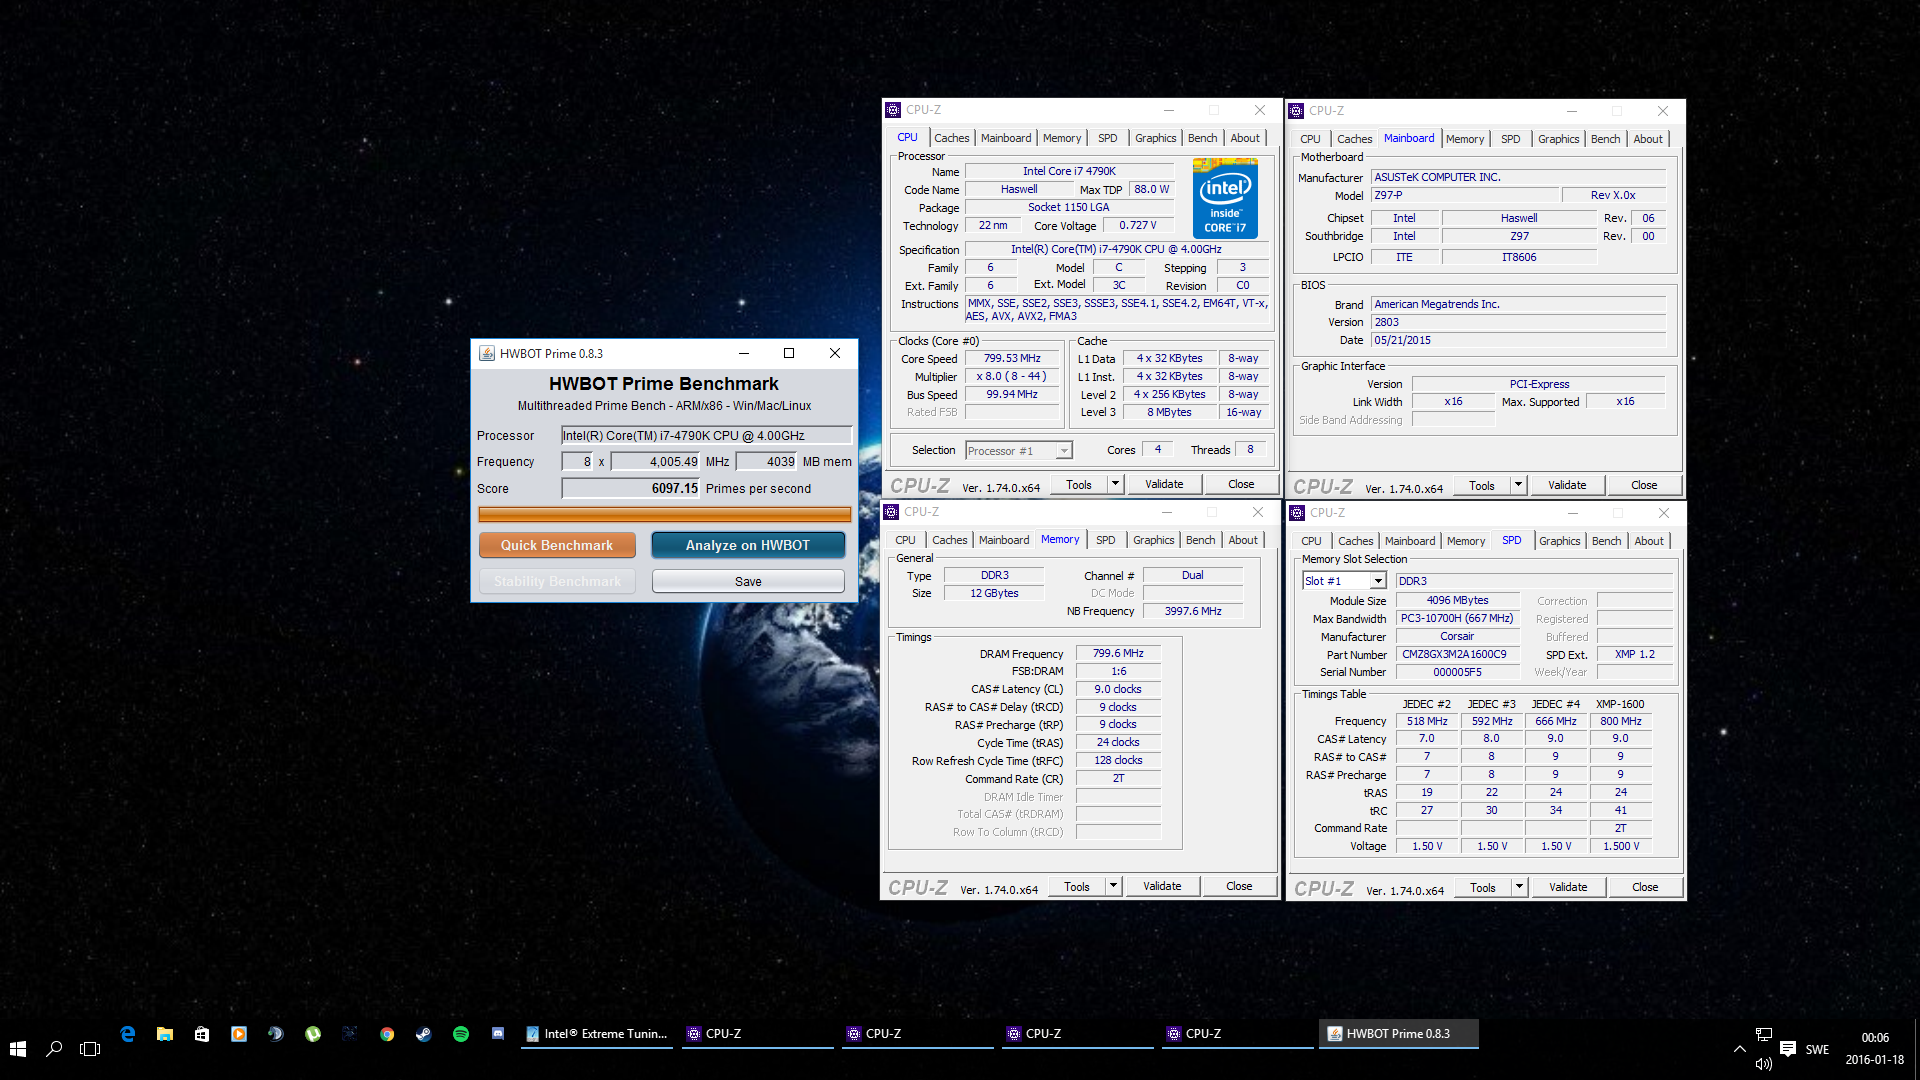
Task: Launch Google Chrome from the taskbar
Action: pyautogui.click(x=387, y=1034)
